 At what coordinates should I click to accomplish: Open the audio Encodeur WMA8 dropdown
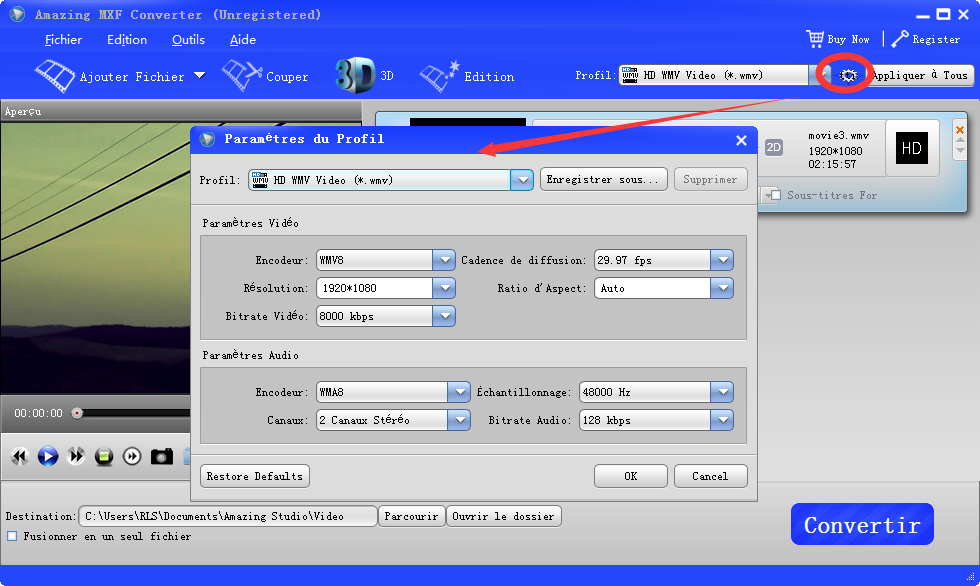459,392
